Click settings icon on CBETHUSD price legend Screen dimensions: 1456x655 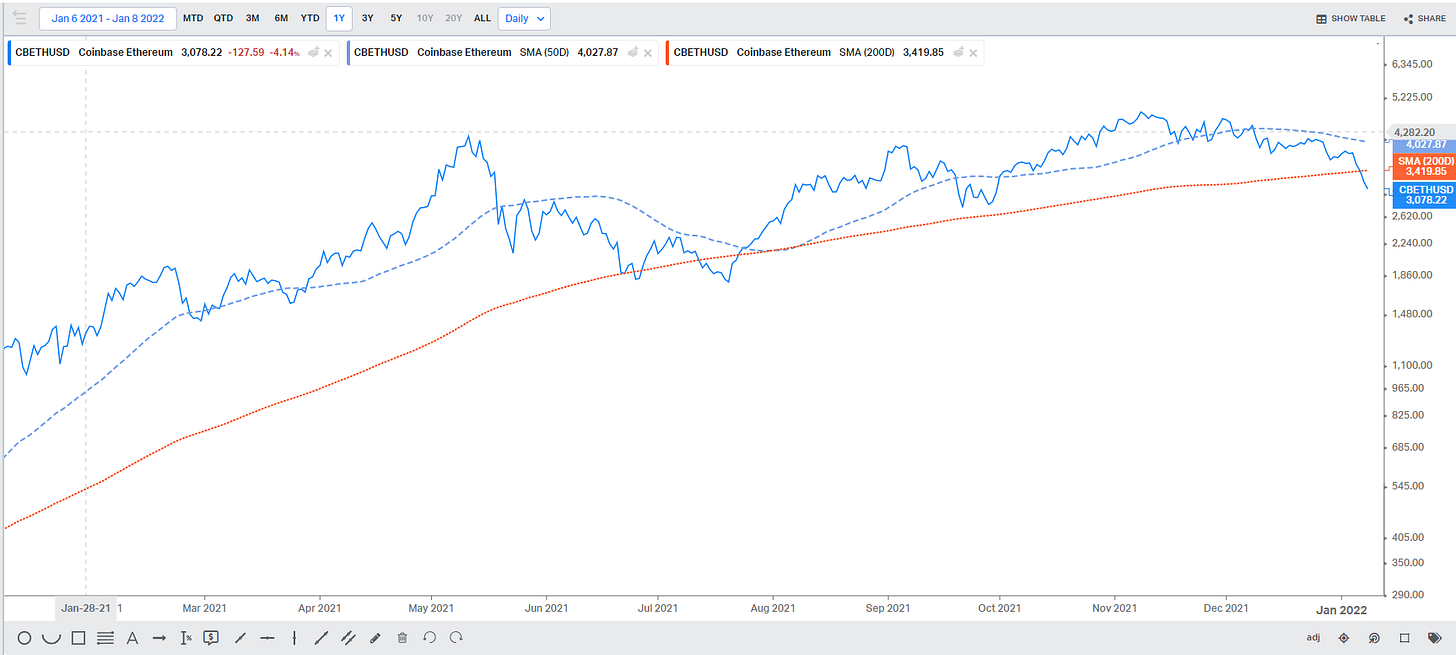(x=316, y=52)
